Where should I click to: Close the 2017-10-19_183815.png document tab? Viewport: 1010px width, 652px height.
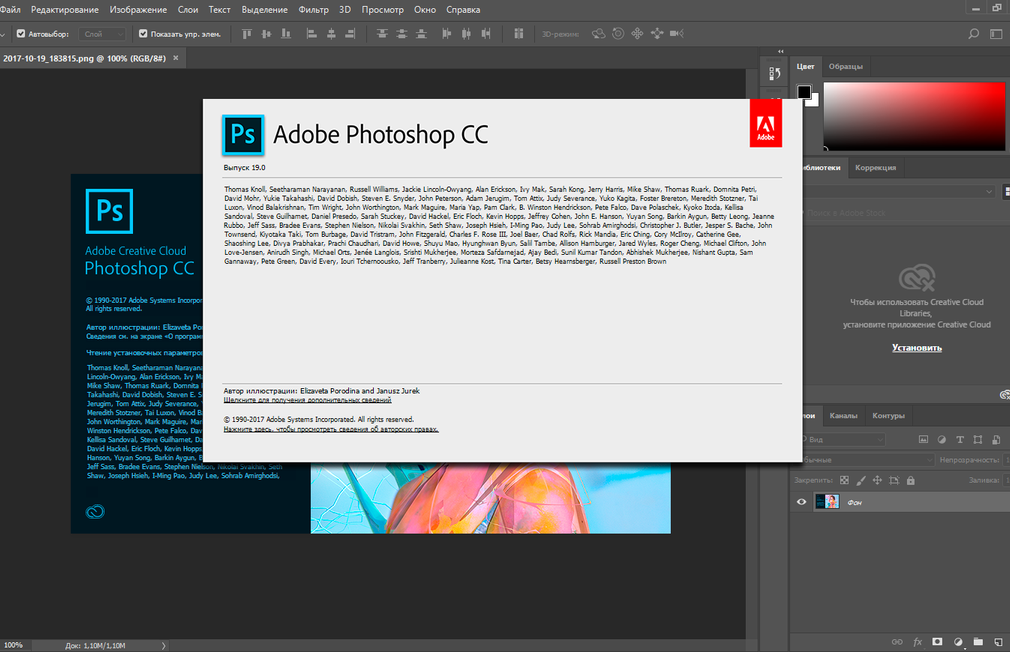175,58
